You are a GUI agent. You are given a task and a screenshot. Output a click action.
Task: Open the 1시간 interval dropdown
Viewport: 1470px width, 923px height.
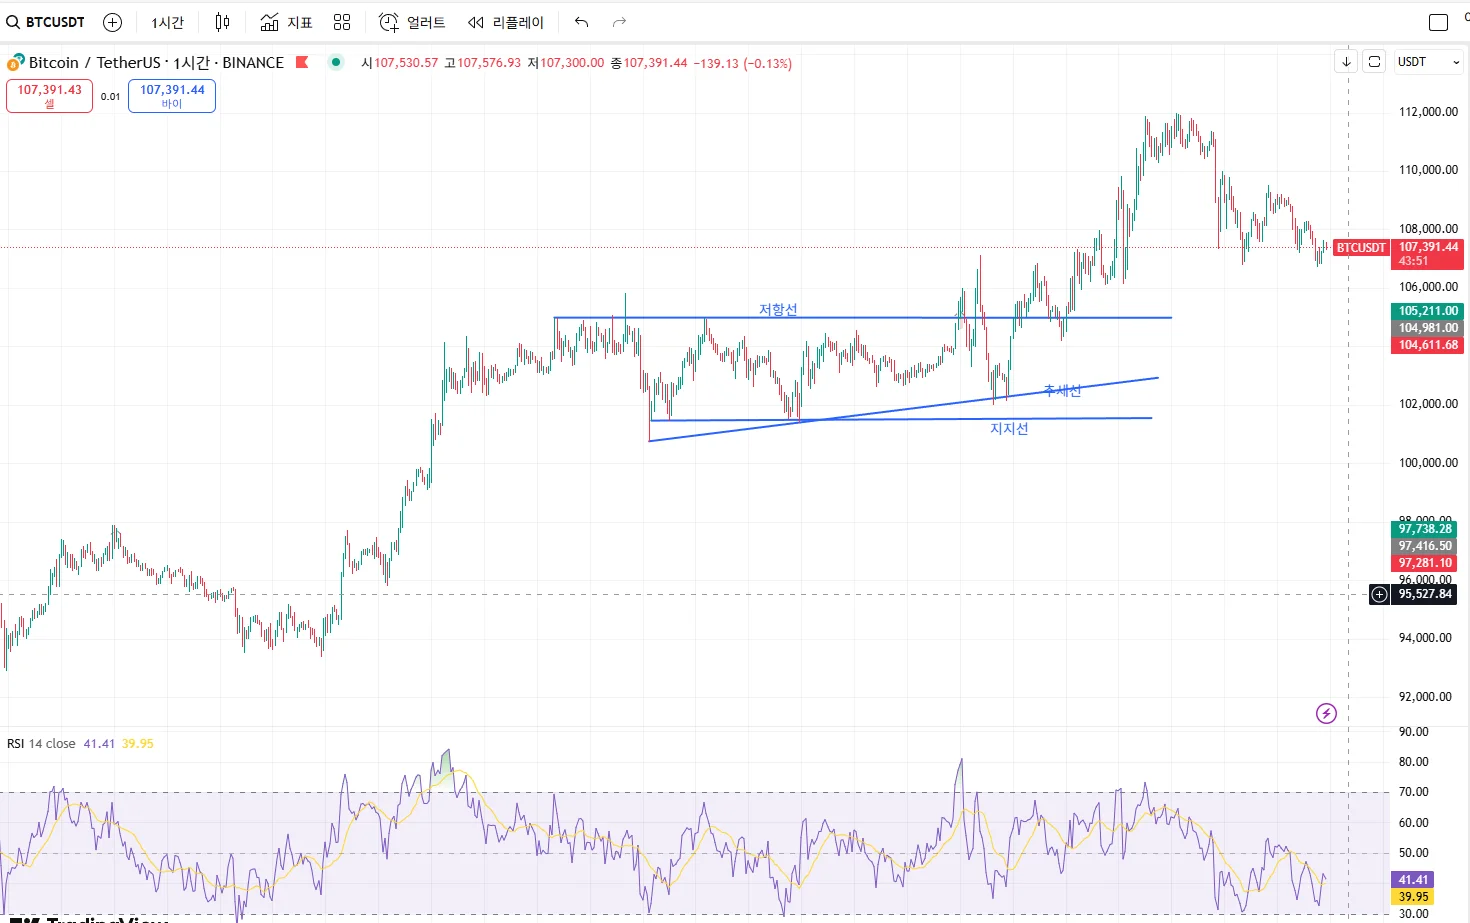(x=168, y=22)
